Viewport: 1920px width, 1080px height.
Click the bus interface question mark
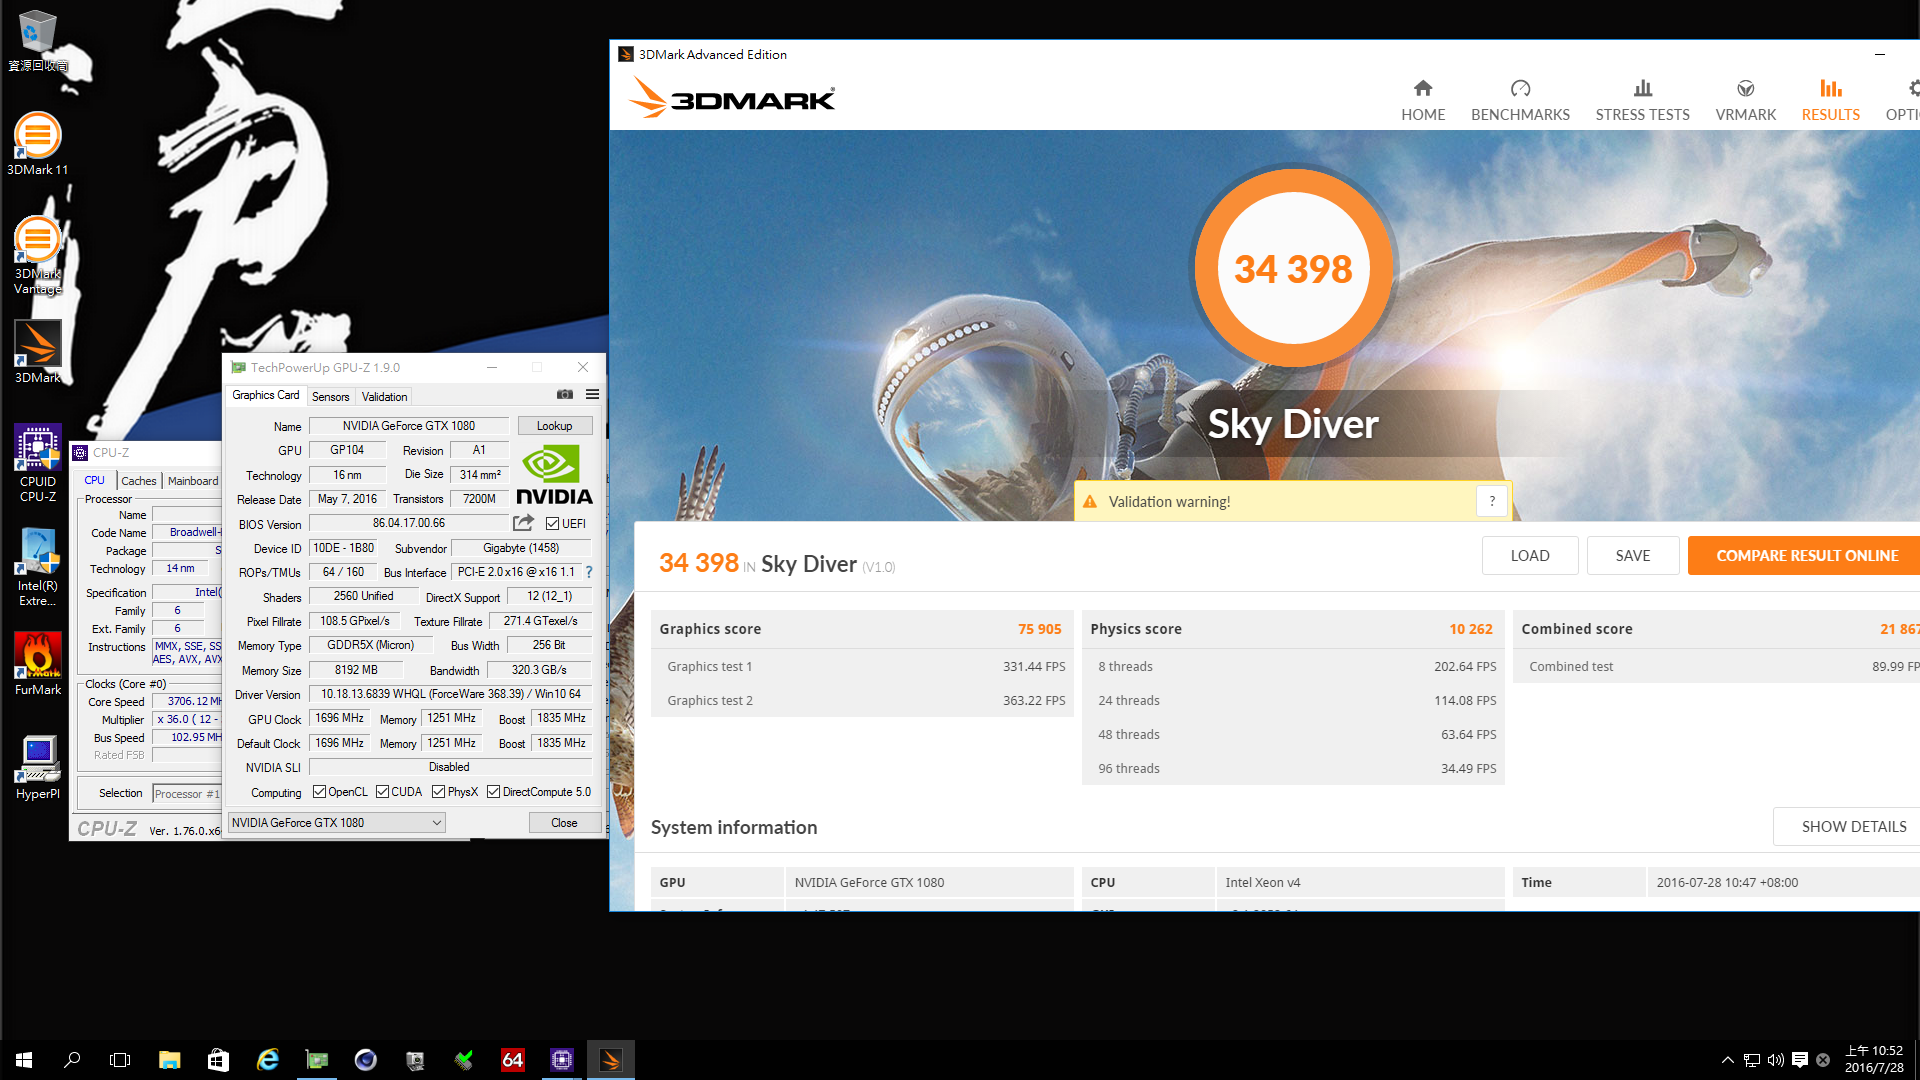(x=589, y=572)
